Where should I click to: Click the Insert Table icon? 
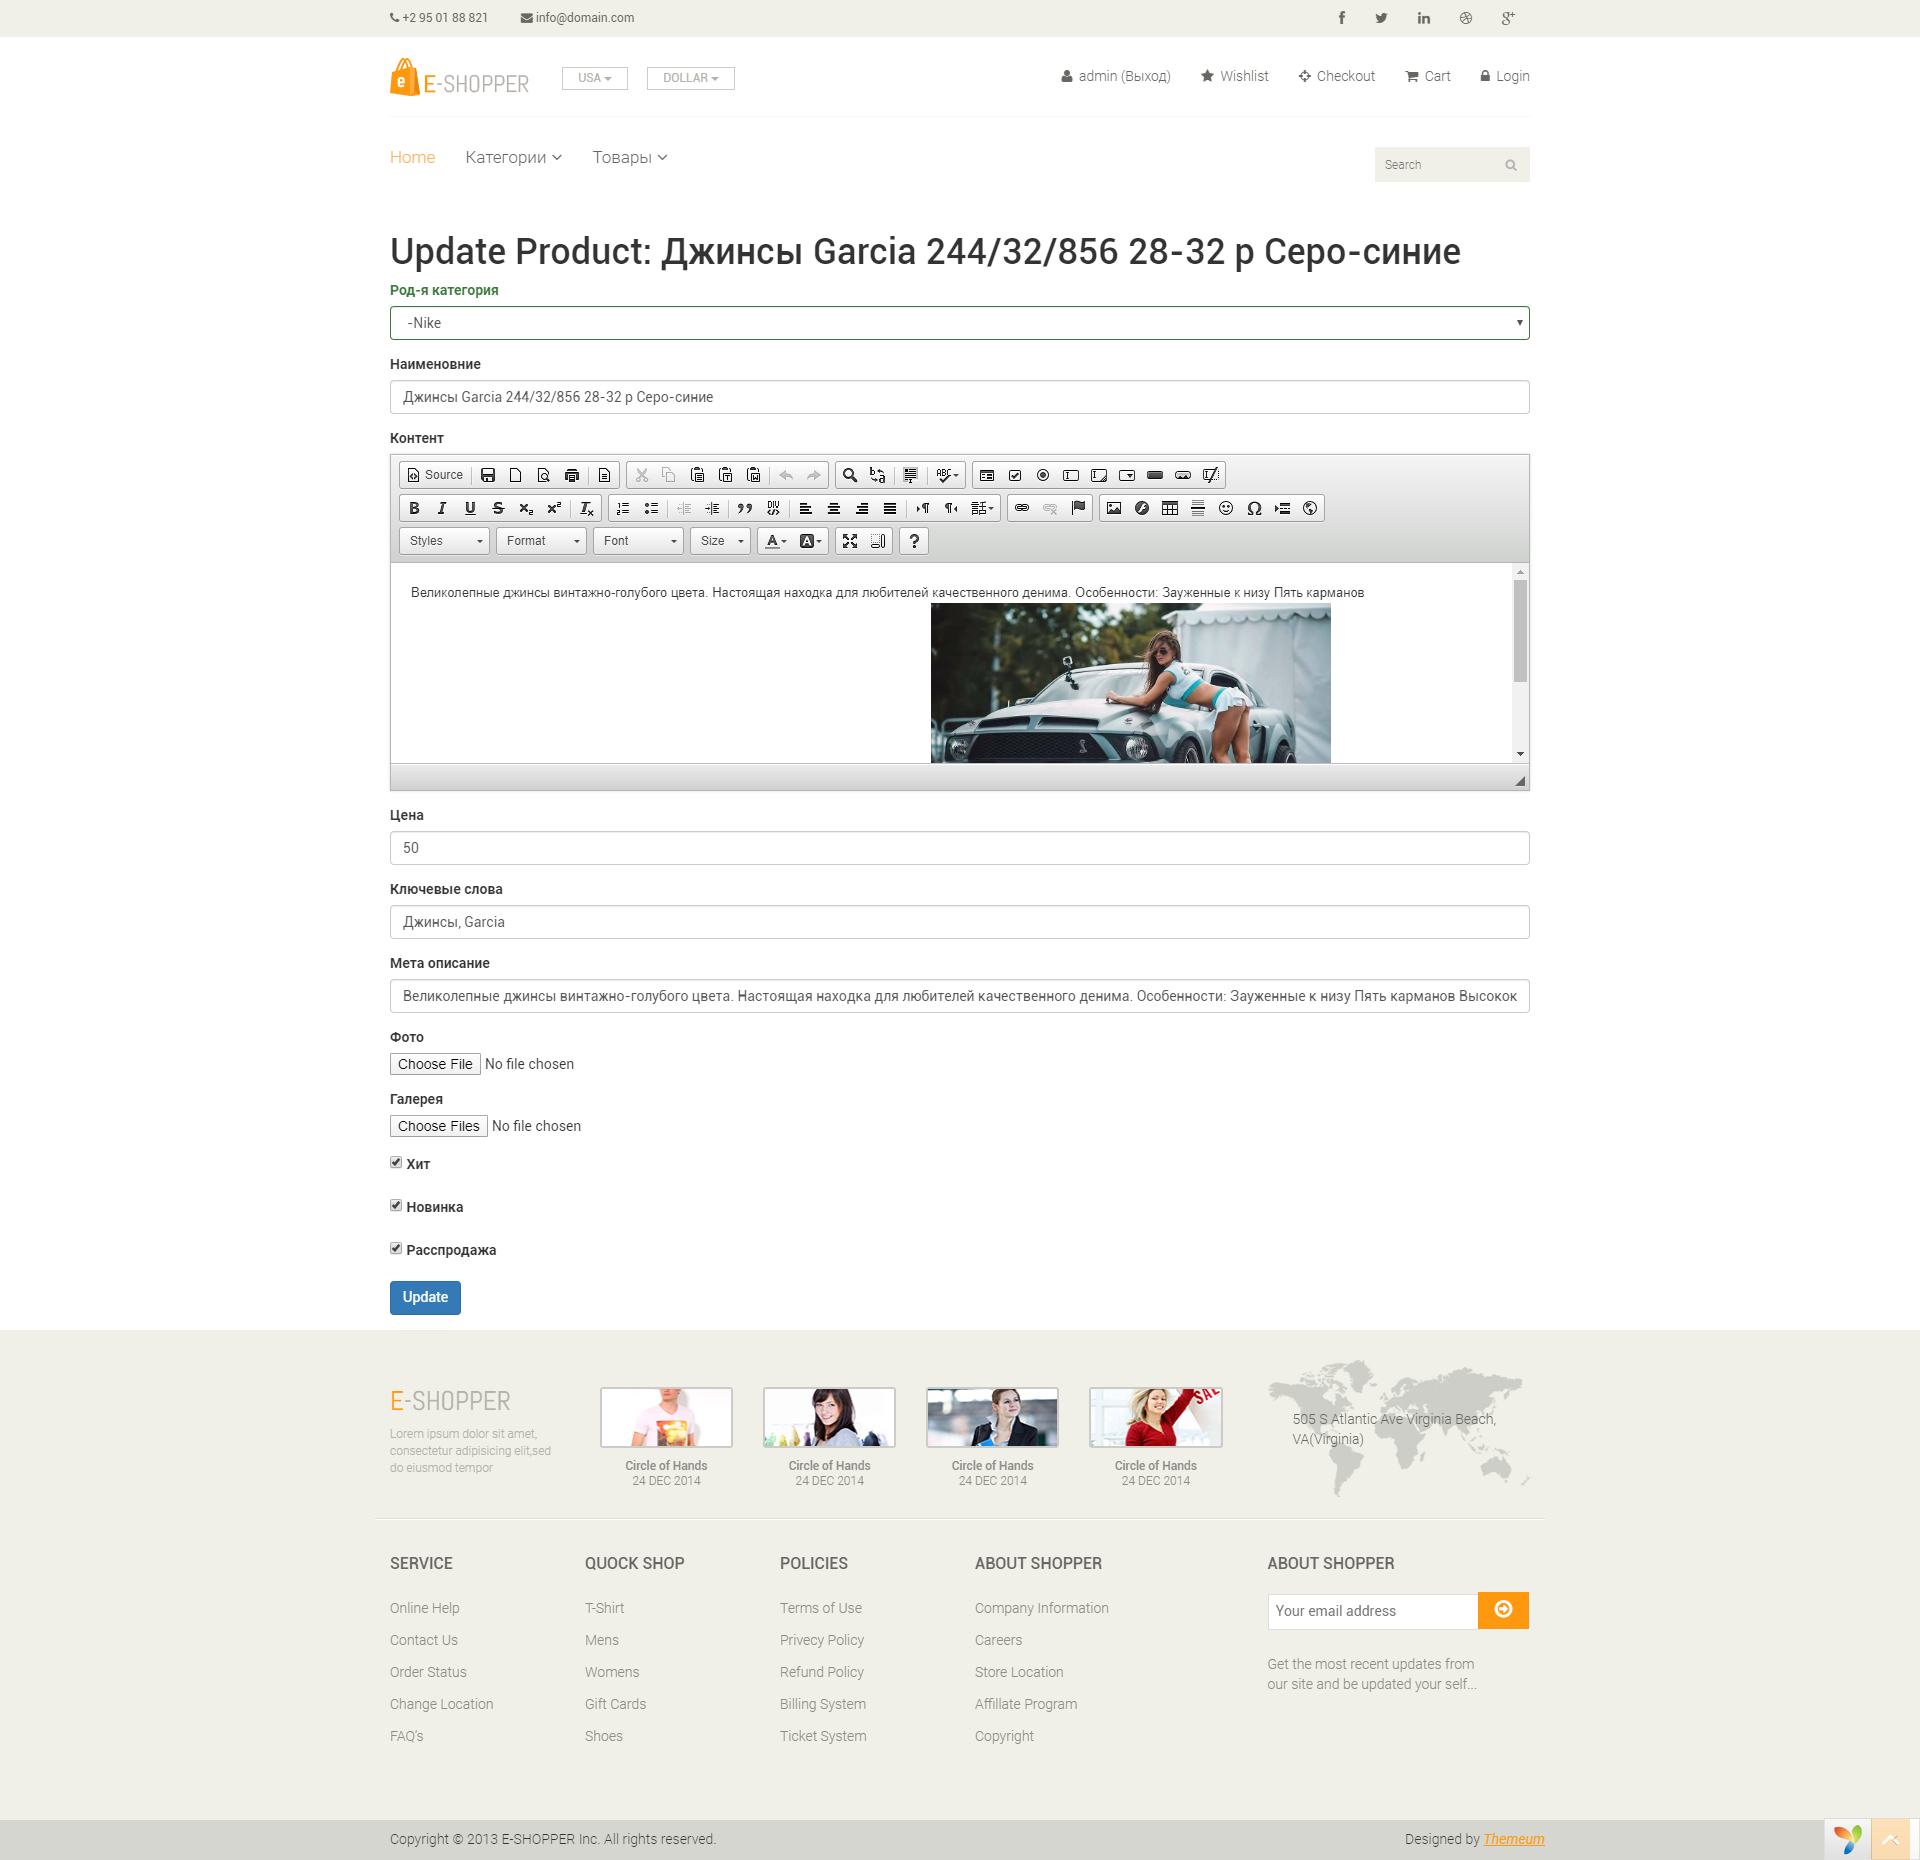point(1170,508)
